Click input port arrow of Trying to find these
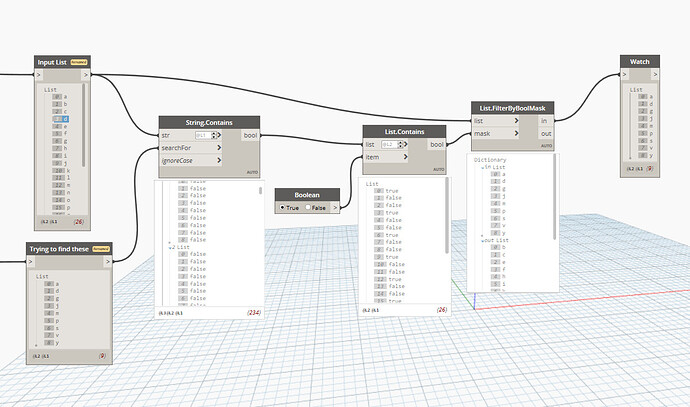This screenshot has width=690, height=407. (30, 262)
